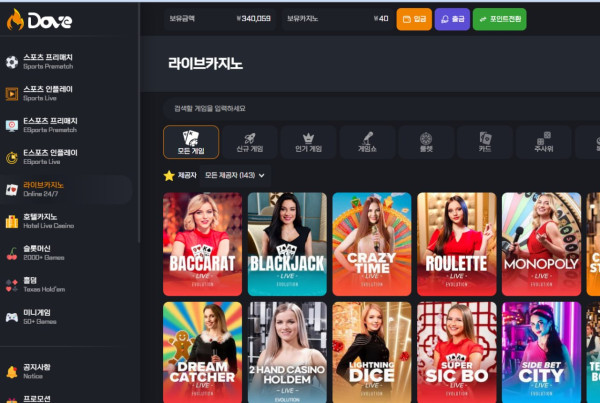Open 공지사항 bell notice icon
Image resolution: width=600 pixels, height=403 pixels.
coord(12,372)
